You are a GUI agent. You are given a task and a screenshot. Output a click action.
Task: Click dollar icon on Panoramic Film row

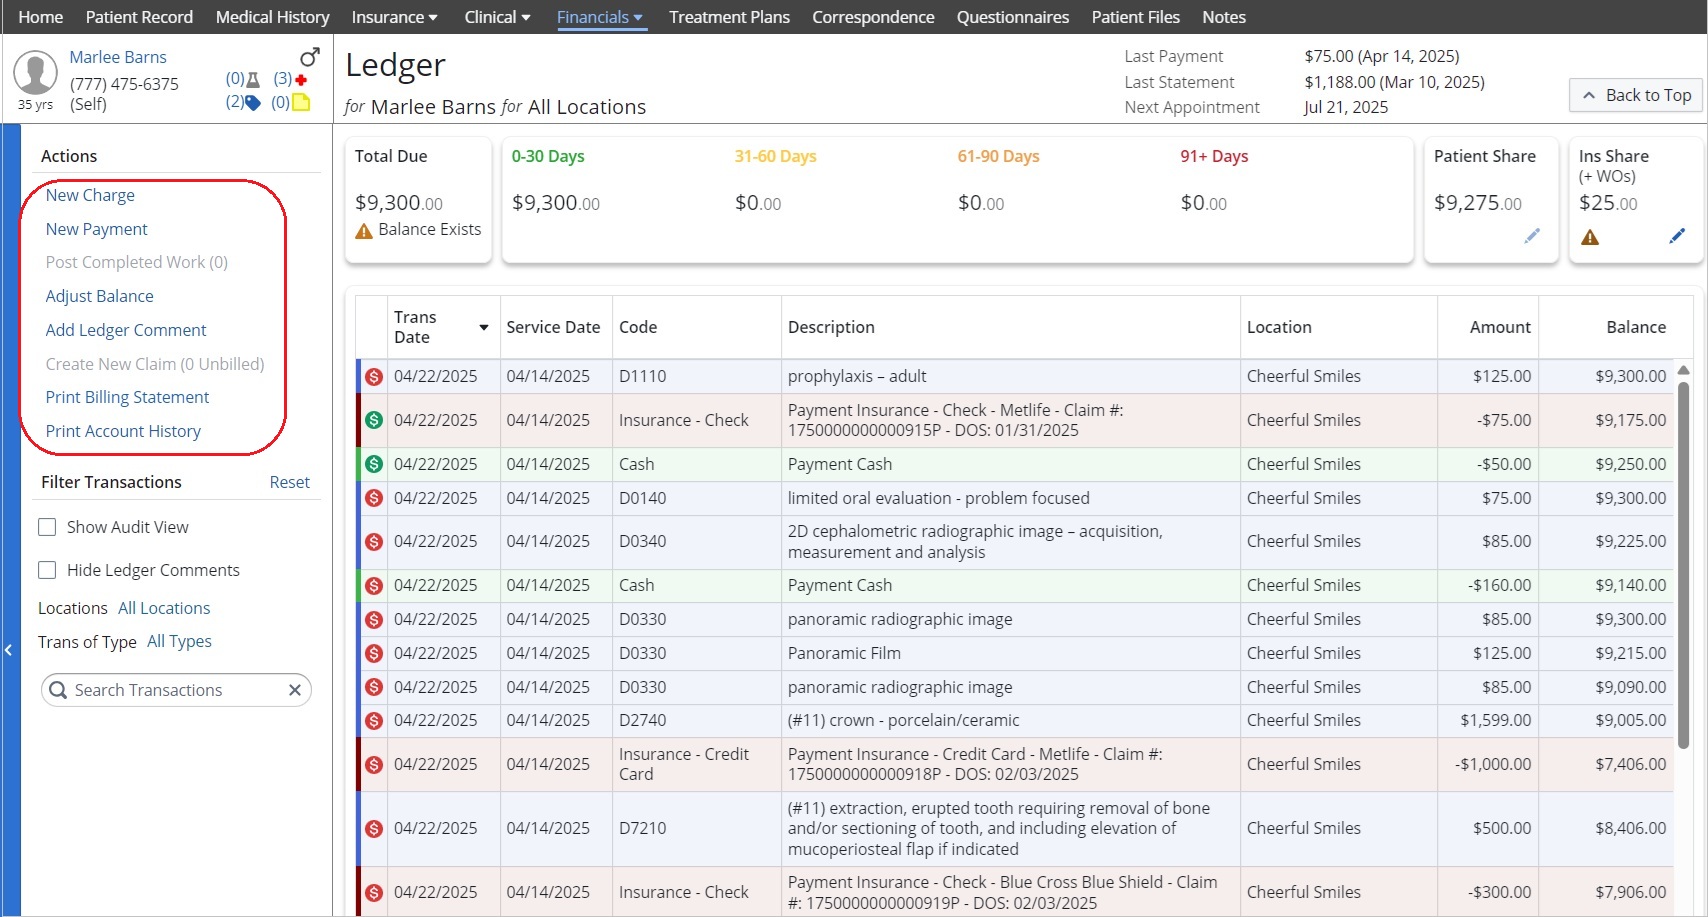tap(374, 653)
